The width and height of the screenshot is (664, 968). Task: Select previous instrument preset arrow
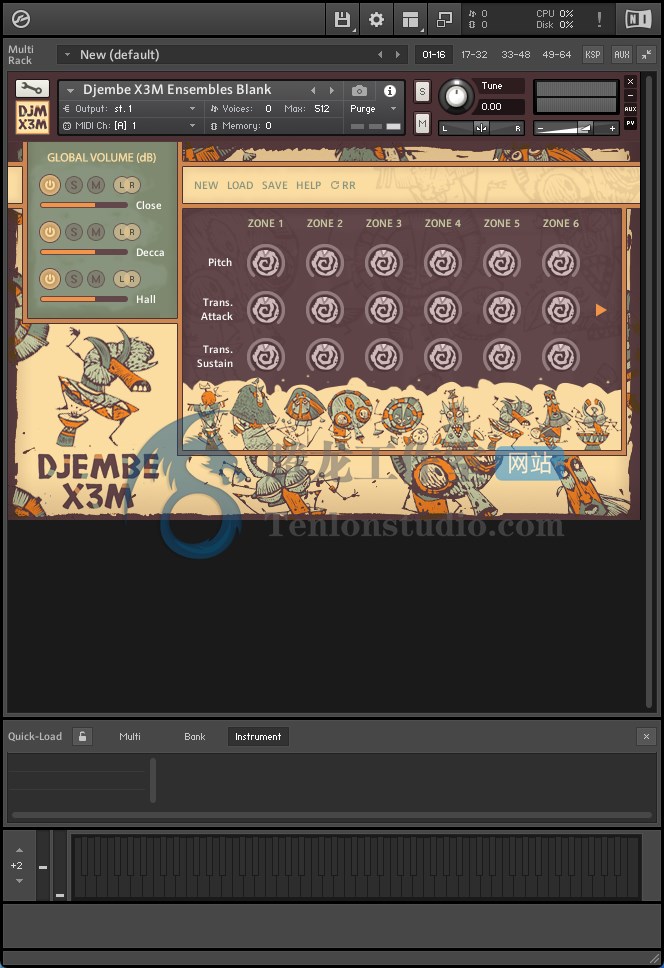pyautogui.click(x=313, y=91)
